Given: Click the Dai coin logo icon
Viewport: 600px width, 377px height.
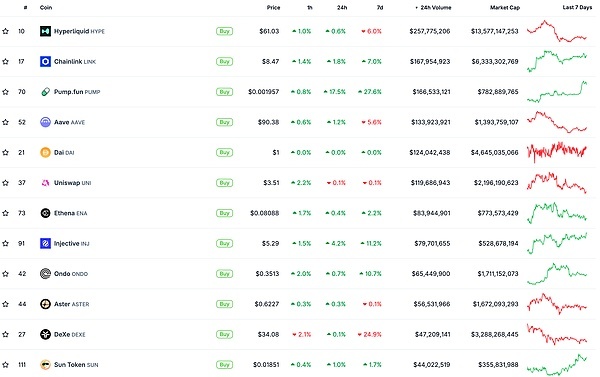Looking at the screenshot, I should (45, 152).
